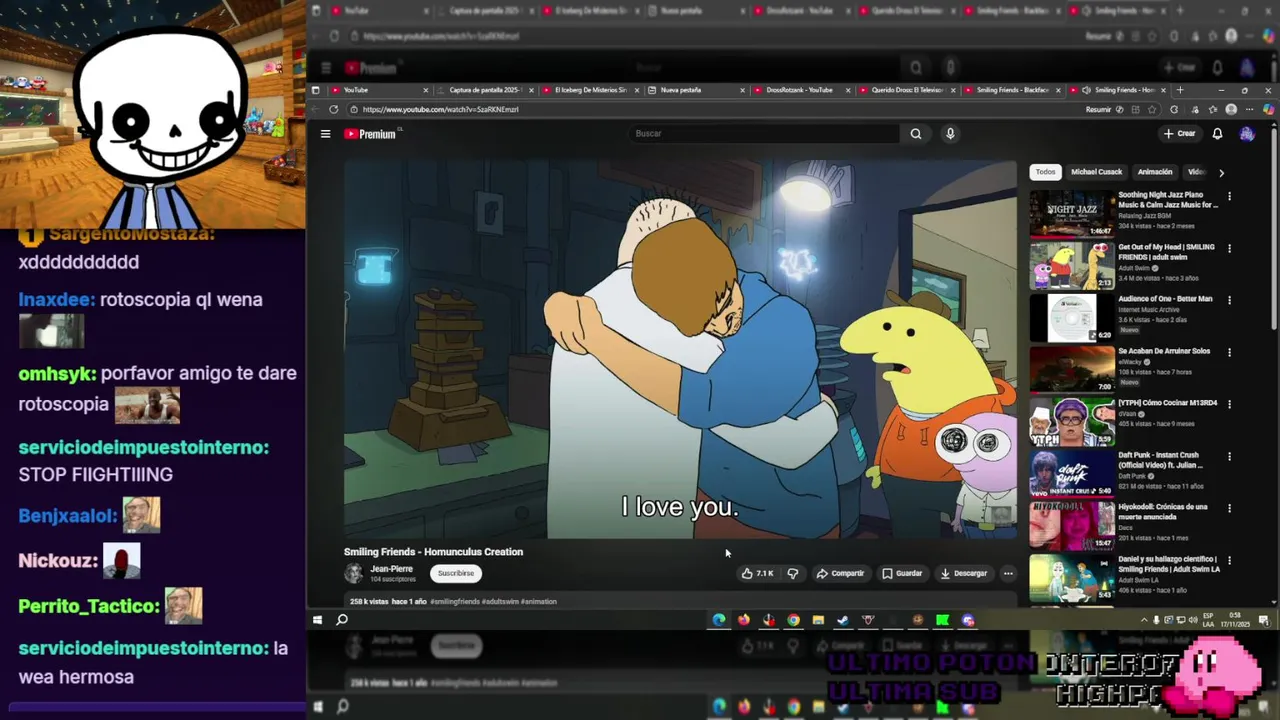
Task: Open YouTube notifications bell
Action: coord(1217,134)
